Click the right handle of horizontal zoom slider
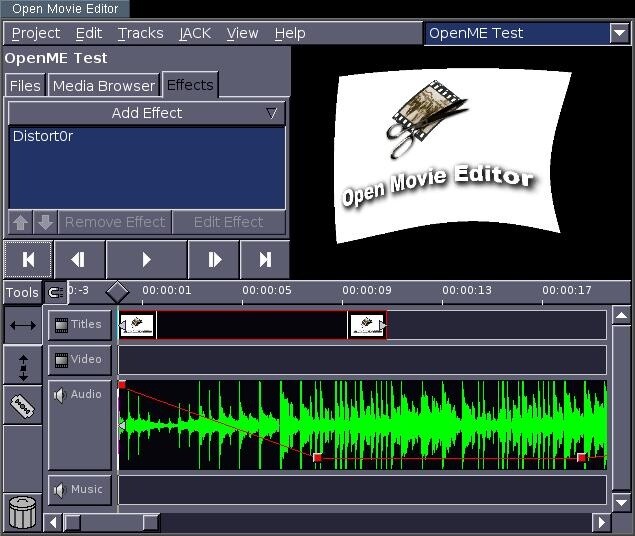 click(151, 523)
